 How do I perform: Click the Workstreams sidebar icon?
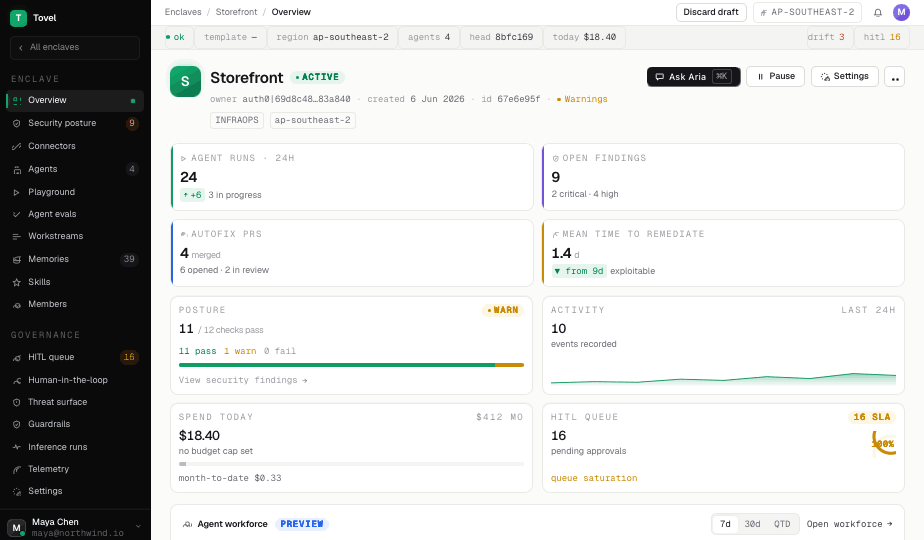tap(16, 236)
